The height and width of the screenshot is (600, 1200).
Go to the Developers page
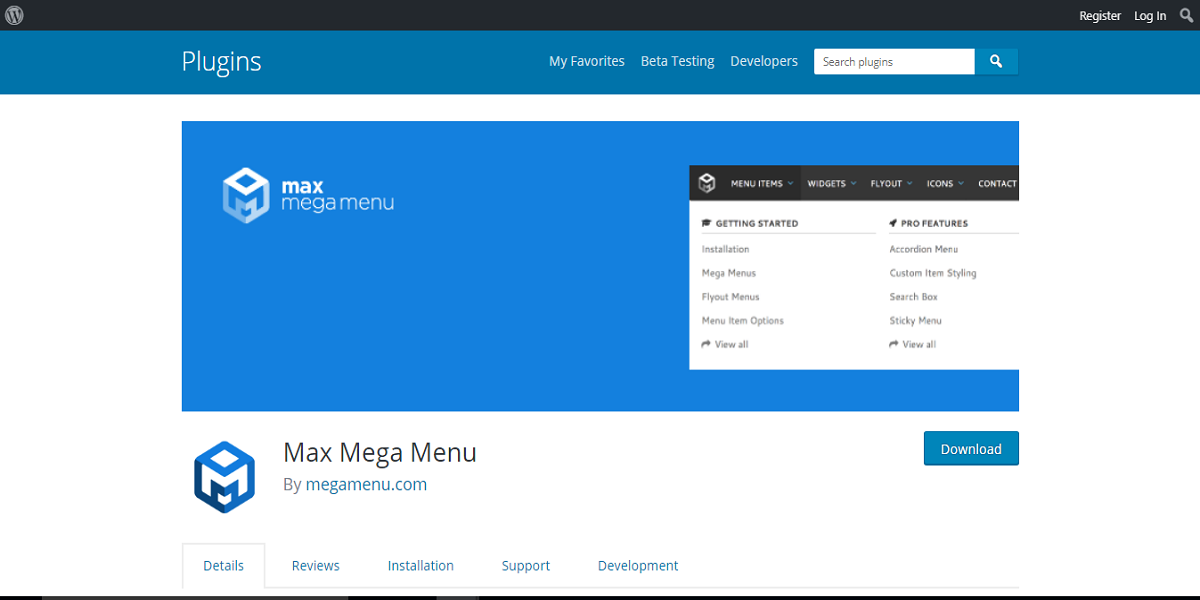pyautogui.click(x=764, y=61)
